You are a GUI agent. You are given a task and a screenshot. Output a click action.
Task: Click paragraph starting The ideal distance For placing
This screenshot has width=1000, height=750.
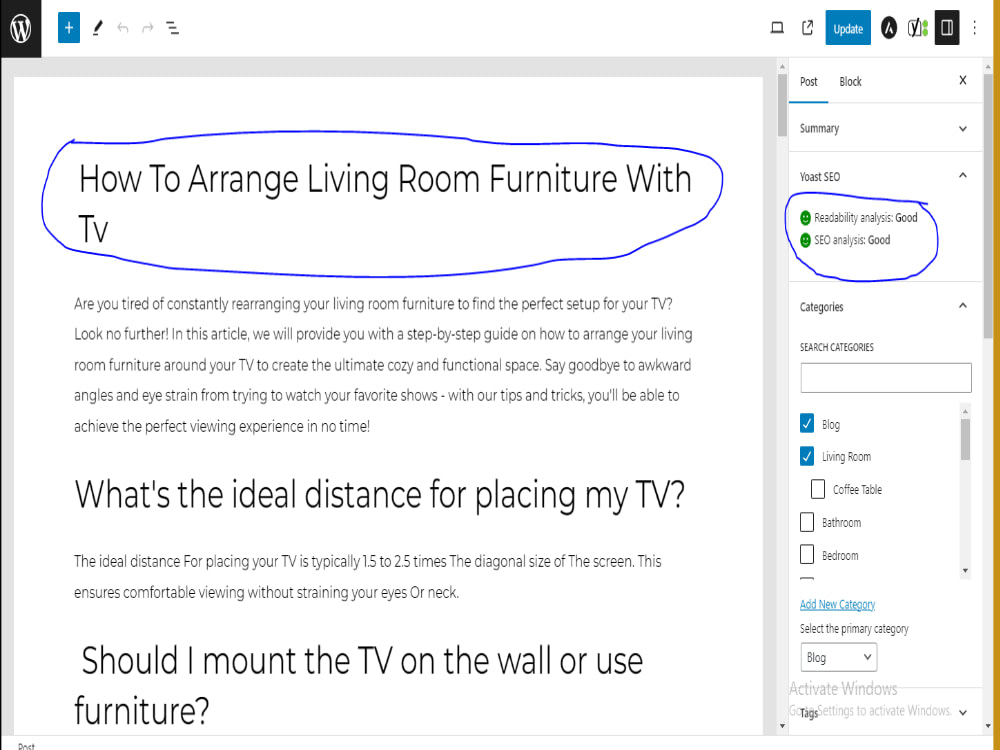coord(368,577)
